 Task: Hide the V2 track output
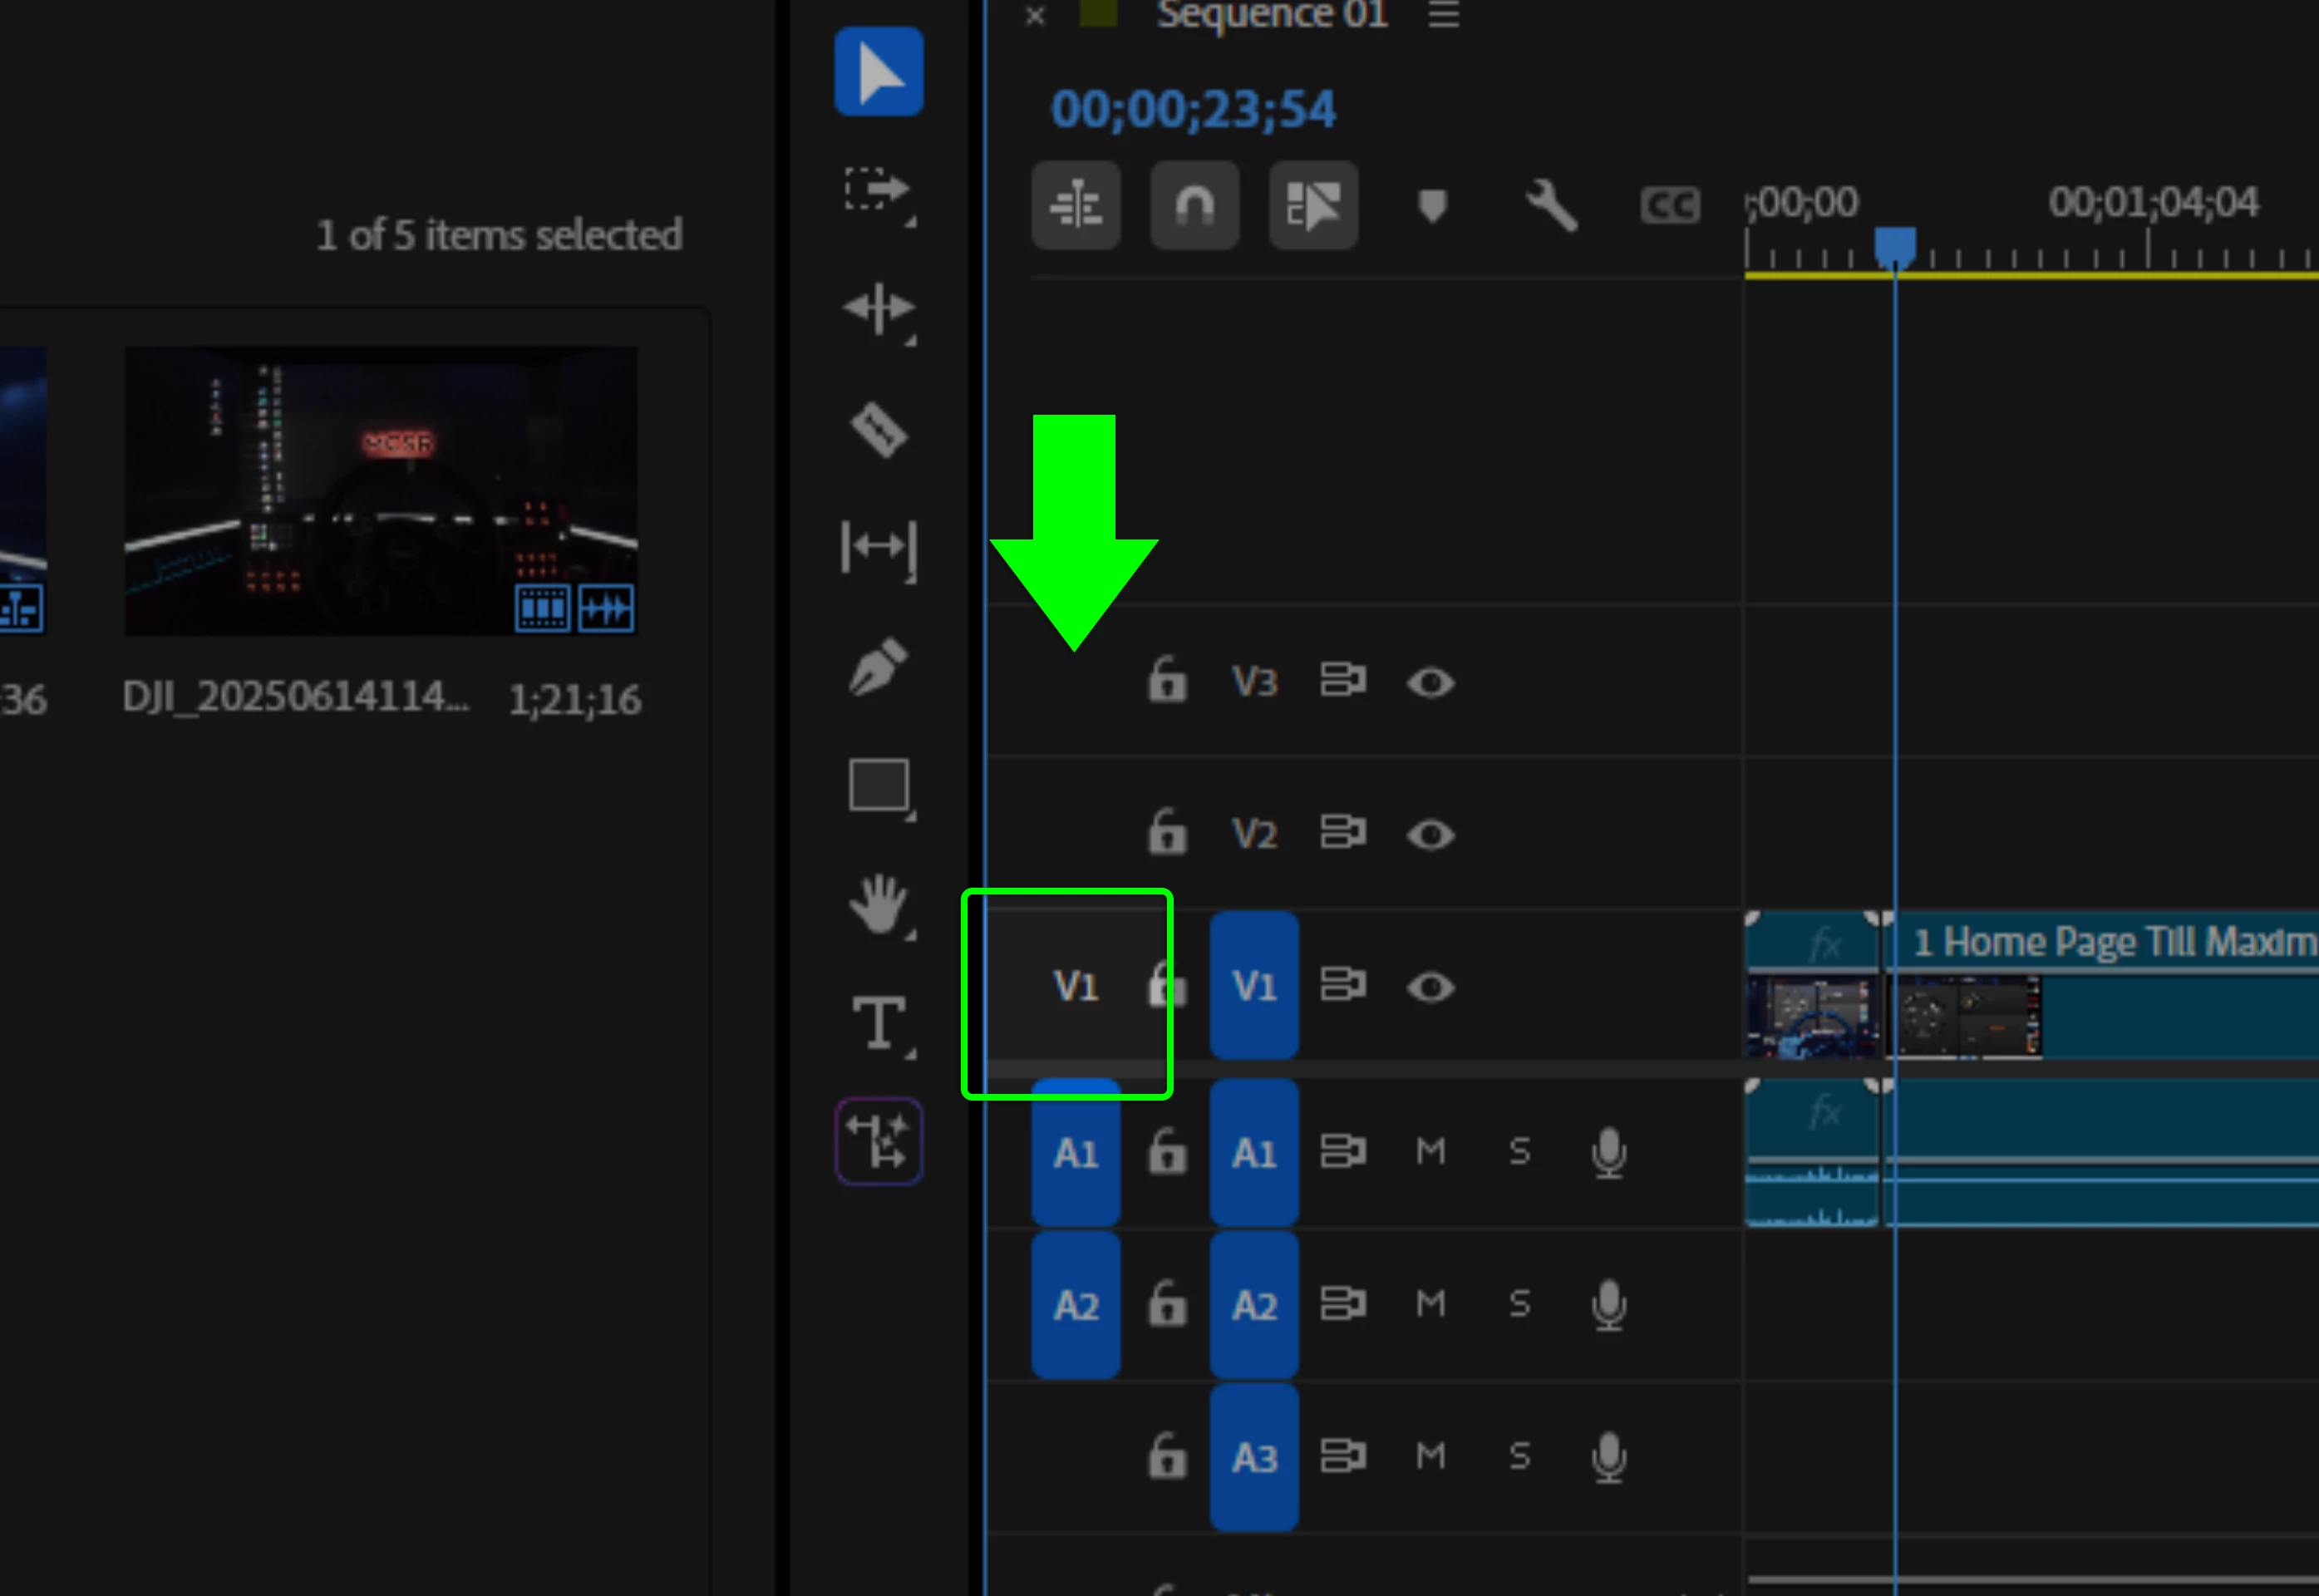click(x=1430, y=835)
